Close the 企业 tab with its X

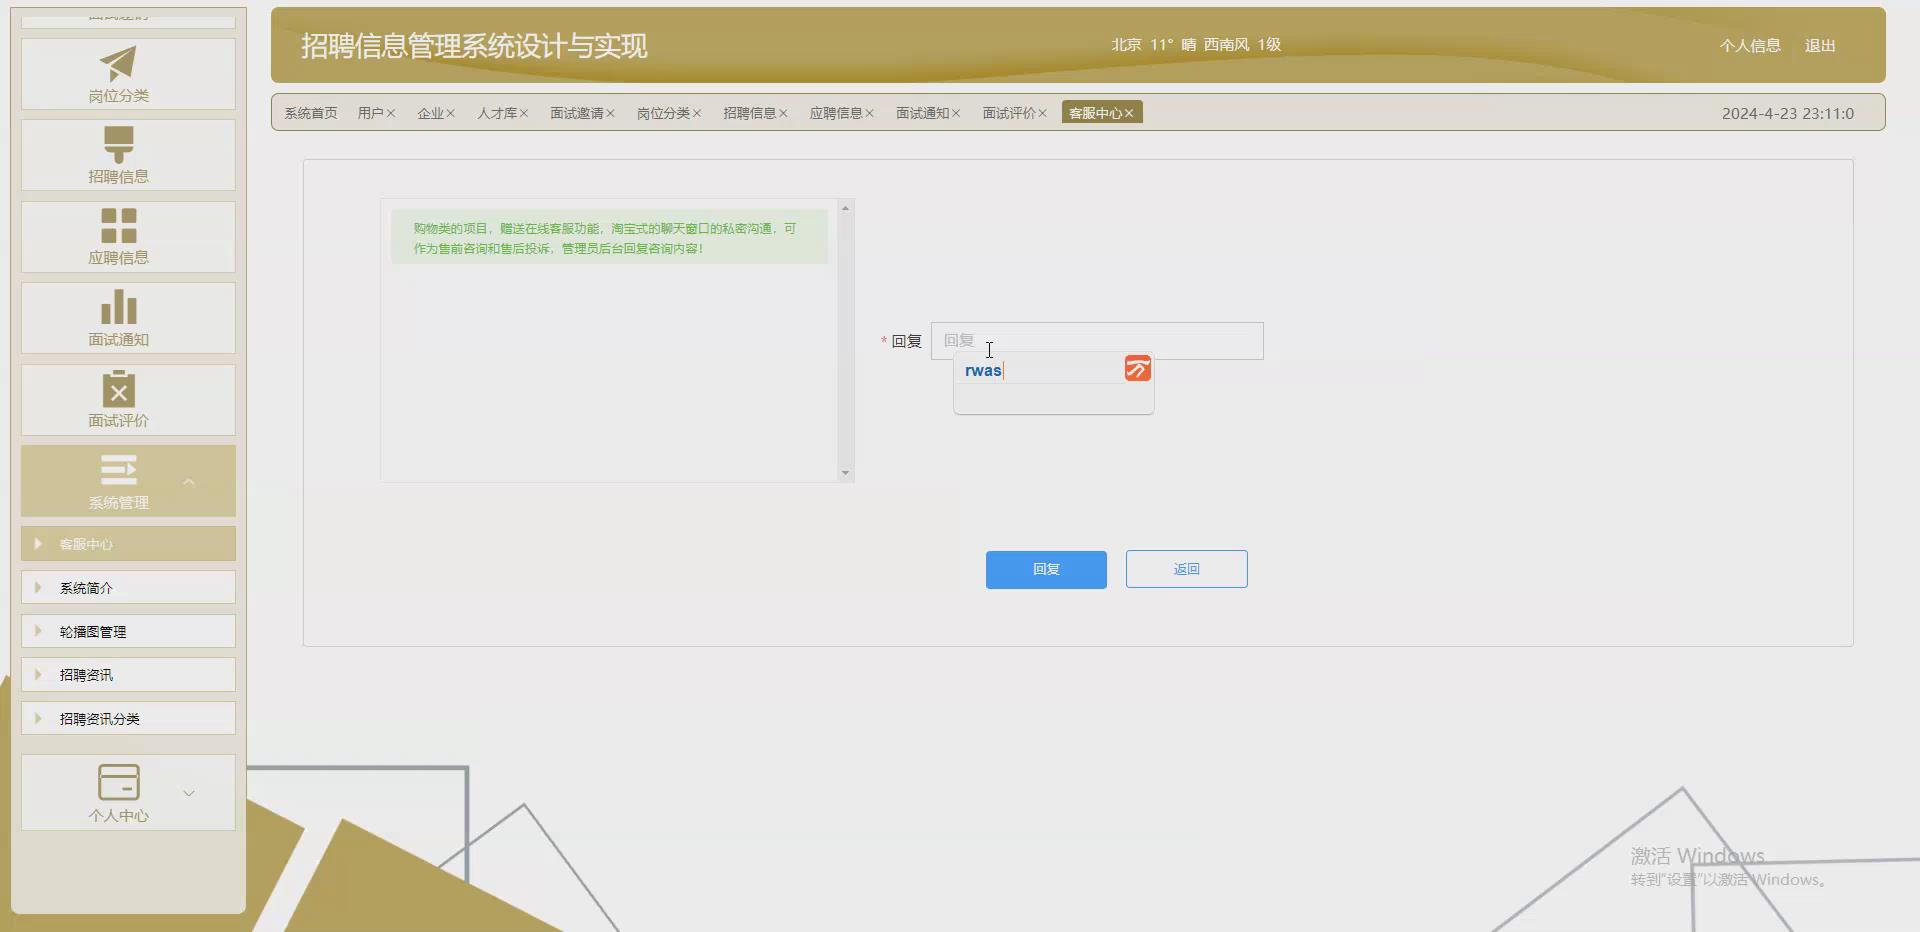pyautogui.click(x=451, y=113)
